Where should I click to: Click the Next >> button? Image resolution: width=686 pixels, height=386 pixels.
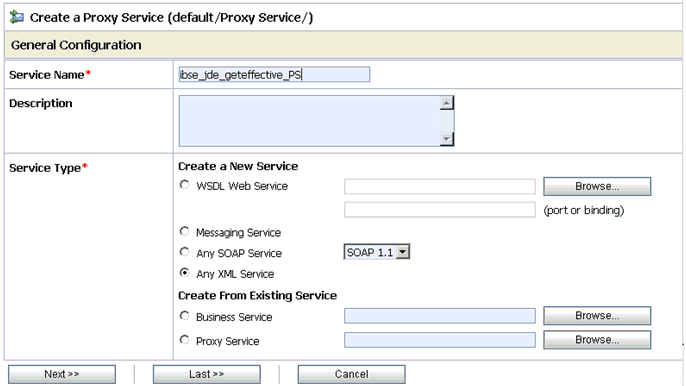[x=62, y=374]
